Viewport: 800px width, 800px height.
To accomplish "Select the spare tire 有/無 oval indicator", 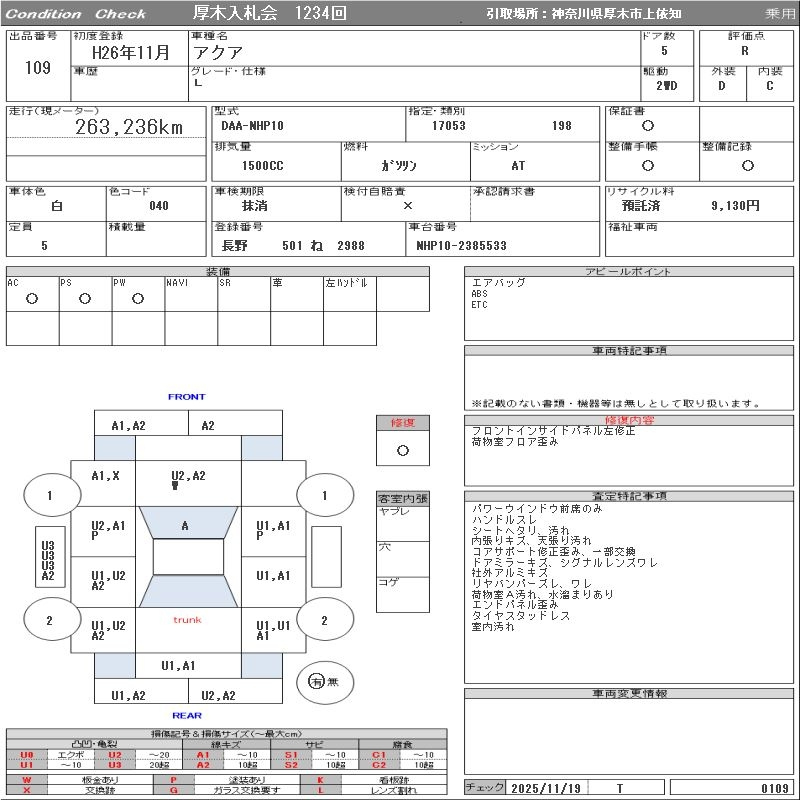I will tap(324, 682).
